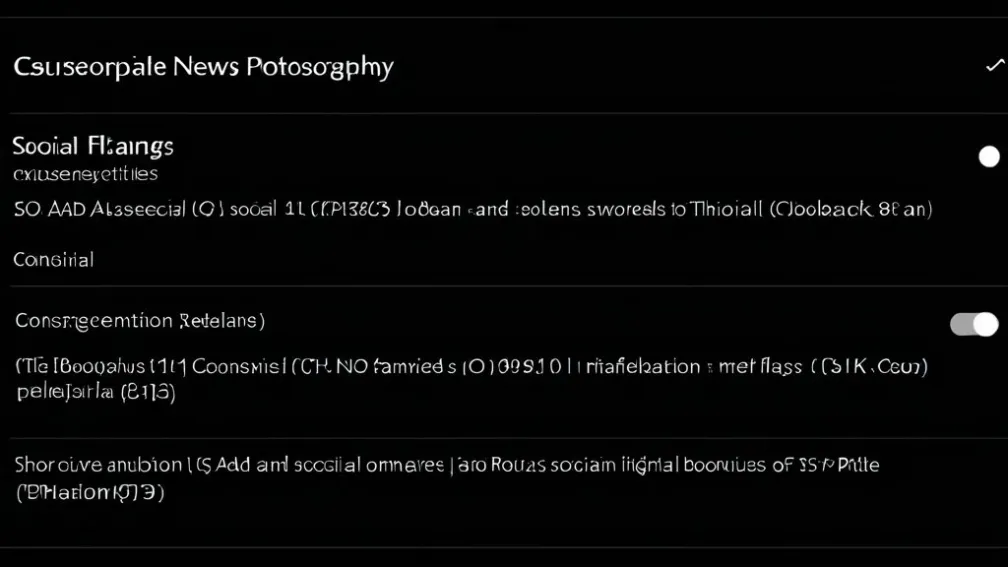Toggle the Consrngecemtion Redelans switch
Screen dimensions: 1008x567
[x=973, y=323]
